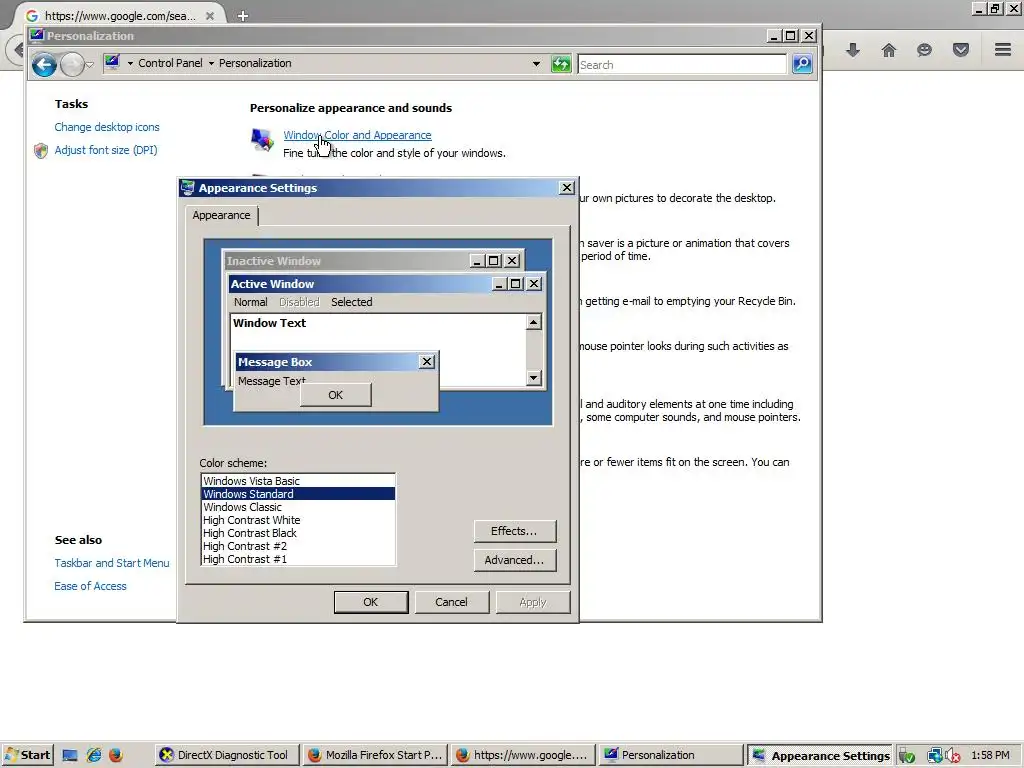Click the green Refresh icon in address bar
The height and width of the screenshot is (768, 1024).
point(560,64)
